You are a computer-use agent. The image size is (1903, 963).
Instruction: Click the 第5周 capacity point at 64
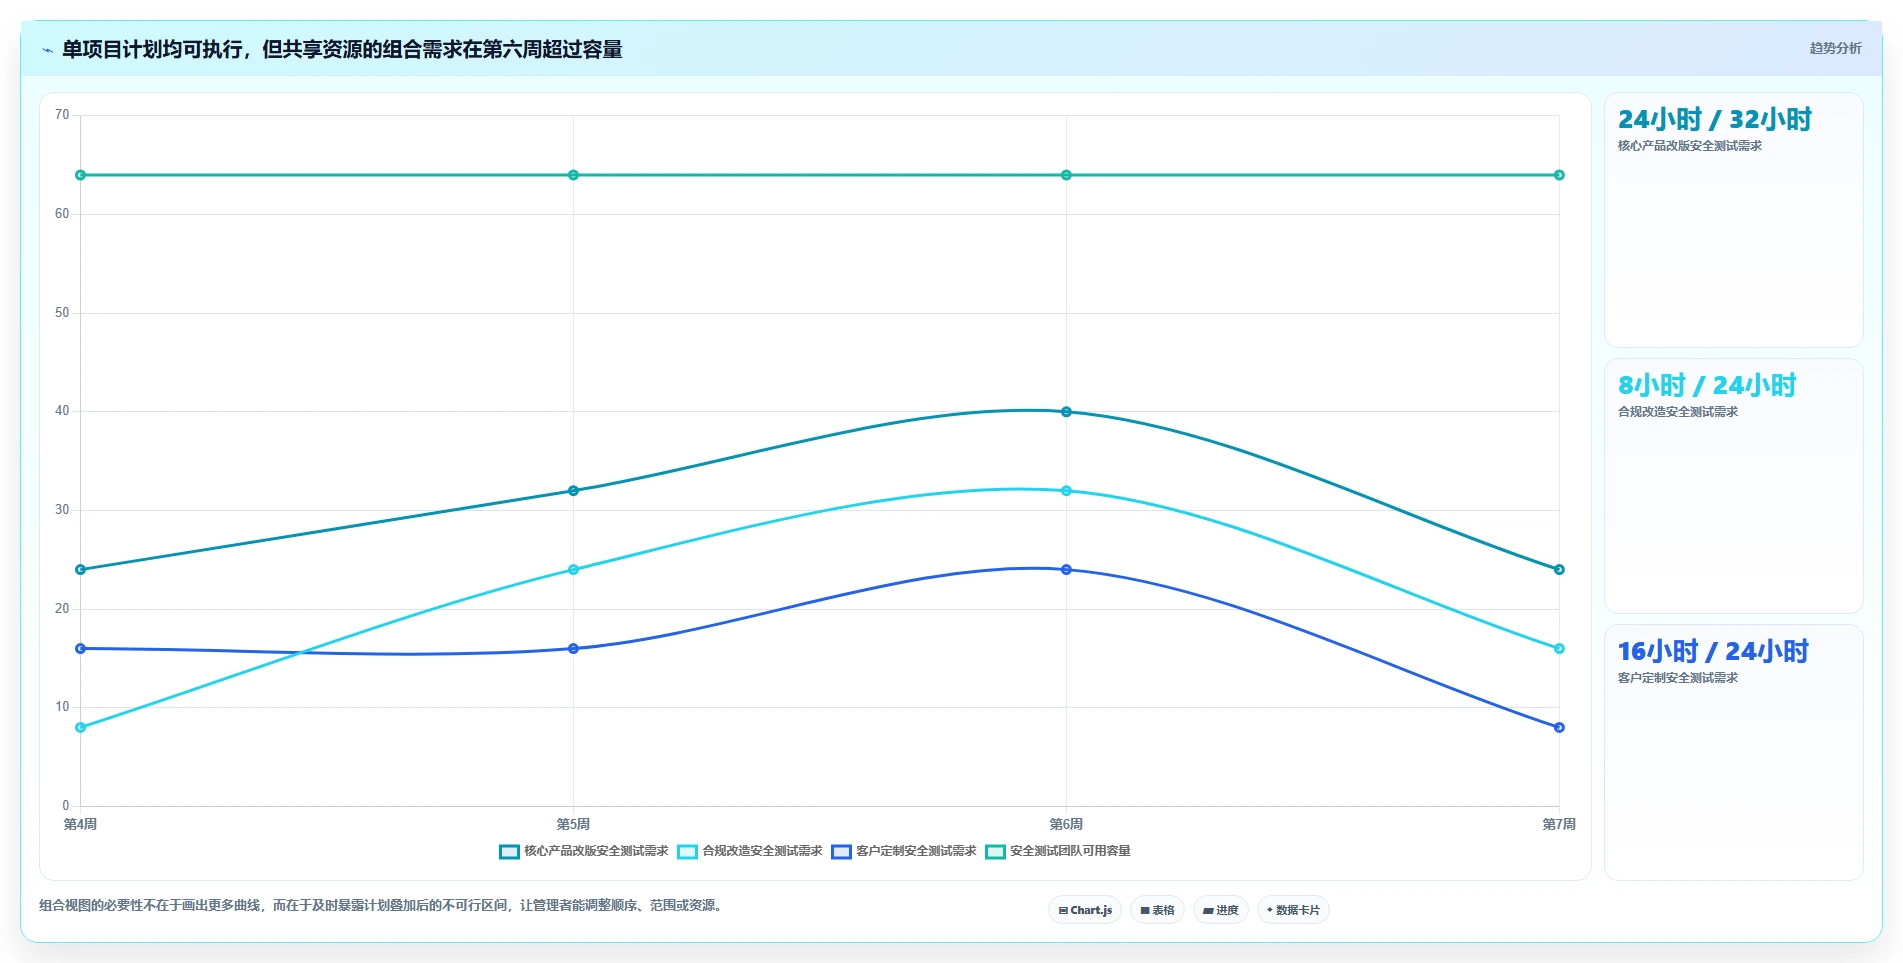coord(573,175)
